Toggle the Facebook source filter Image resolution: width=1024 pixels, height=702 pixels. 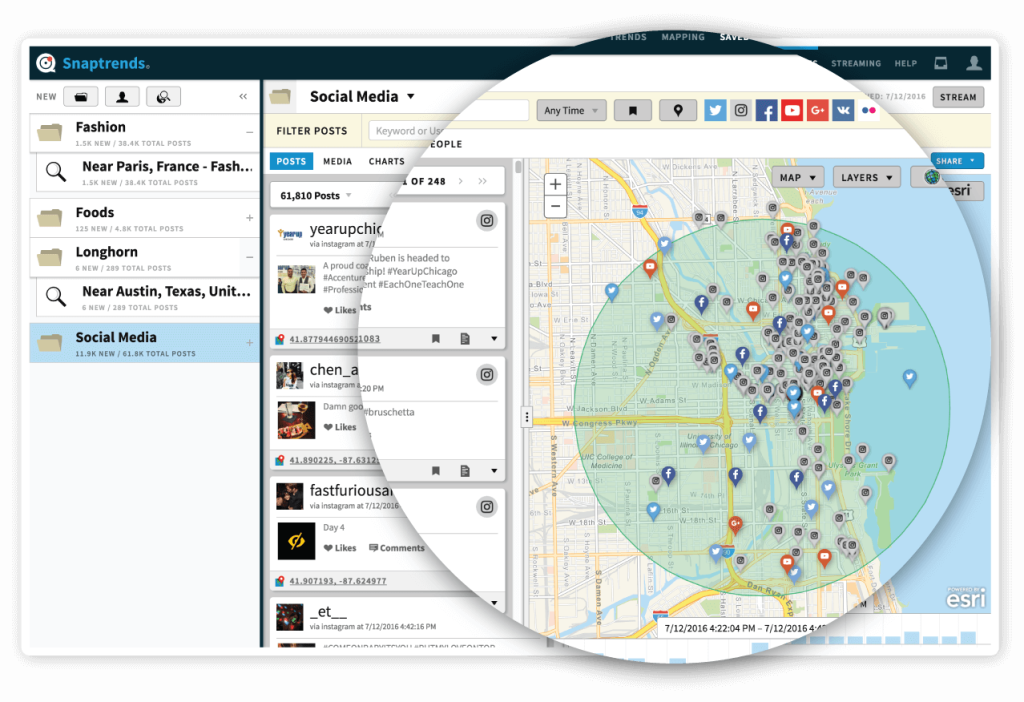767,110
